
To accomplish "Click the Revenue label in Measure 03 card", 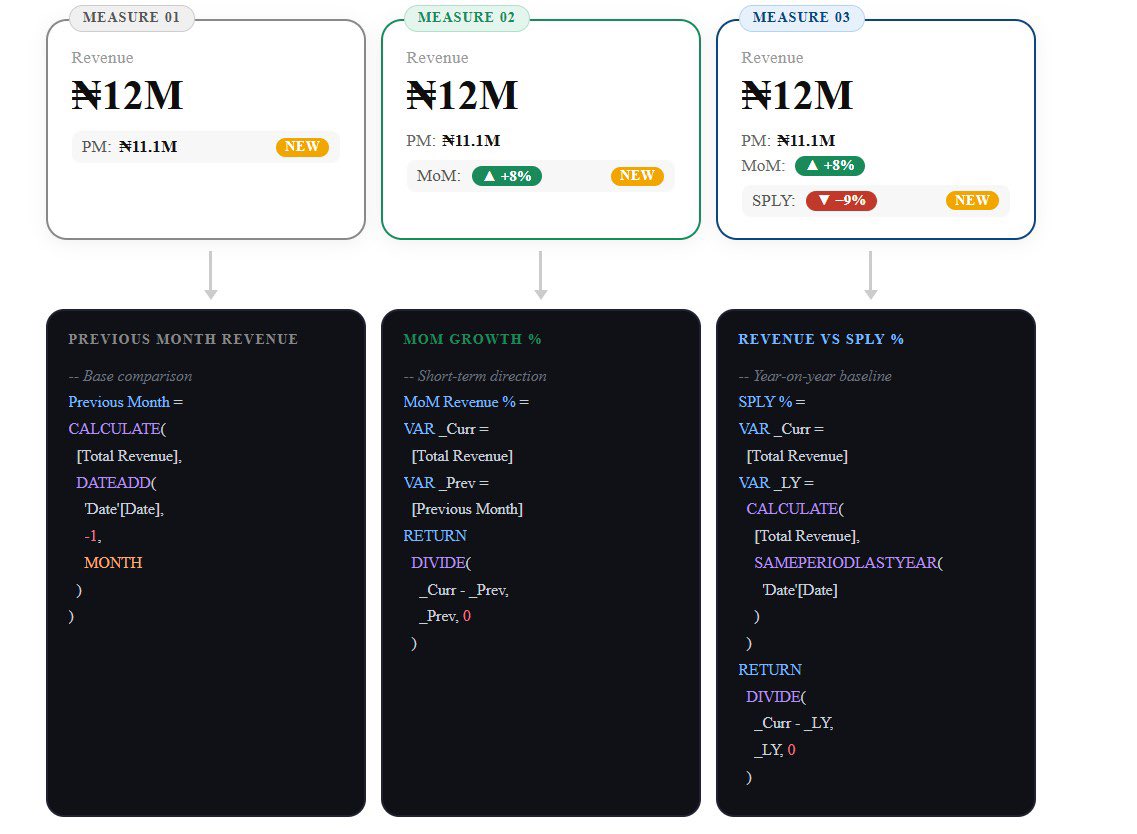I will pyautogui.click(x=772, y=57).
